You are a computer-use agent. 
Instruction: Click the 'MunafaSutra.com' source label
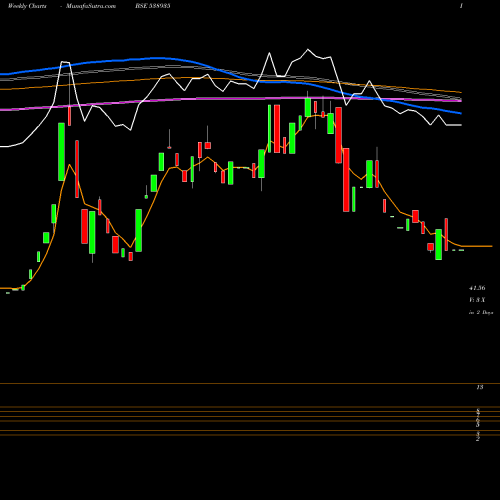click(91, 6)
